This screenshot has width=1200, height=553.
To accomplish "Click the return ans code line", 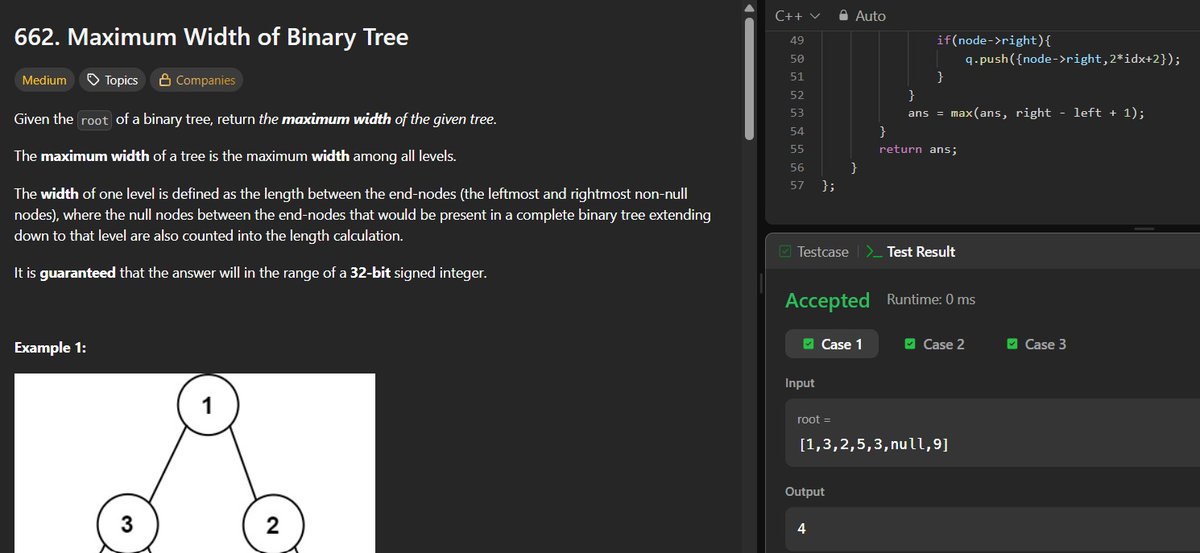I will click(x=918, y=149).
